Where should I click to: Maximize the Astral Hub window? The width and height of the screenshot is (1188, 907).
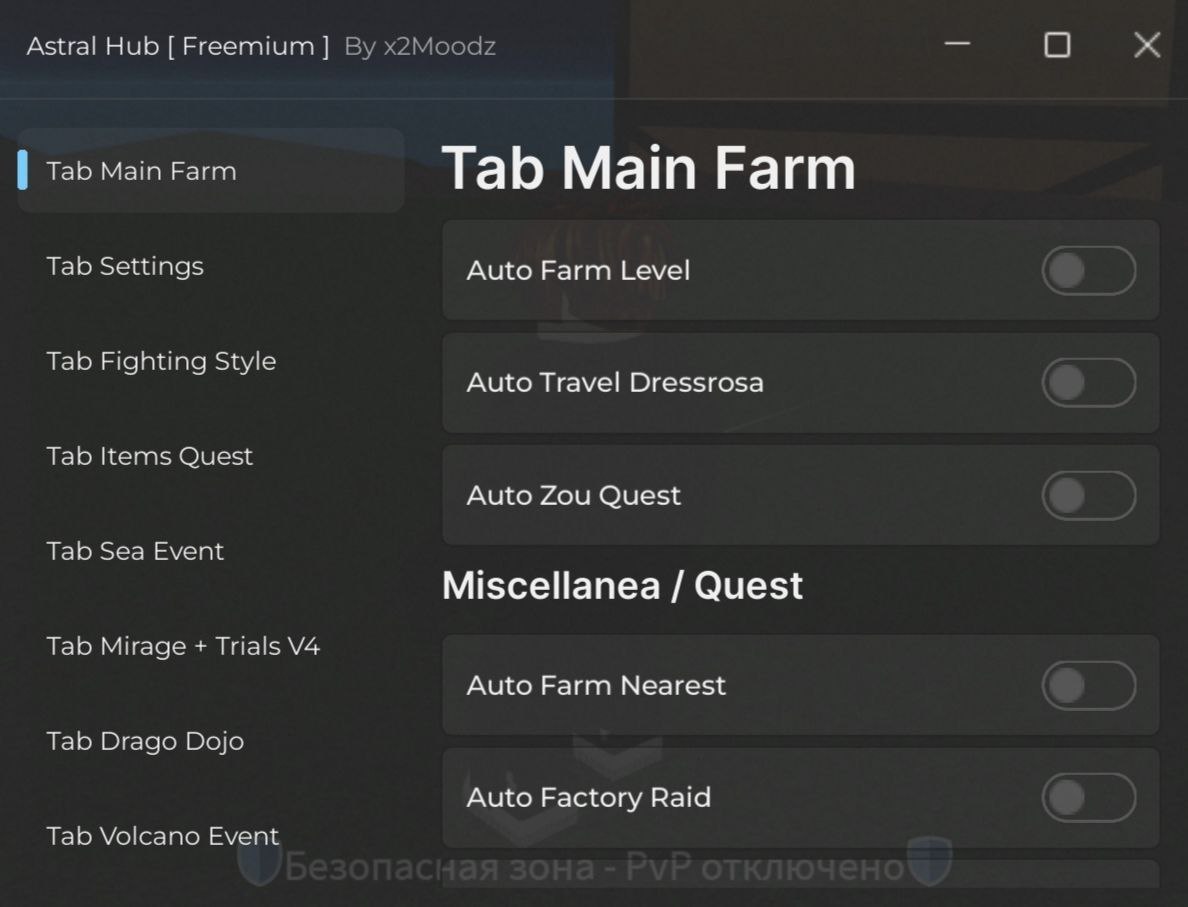(1057, 45)
